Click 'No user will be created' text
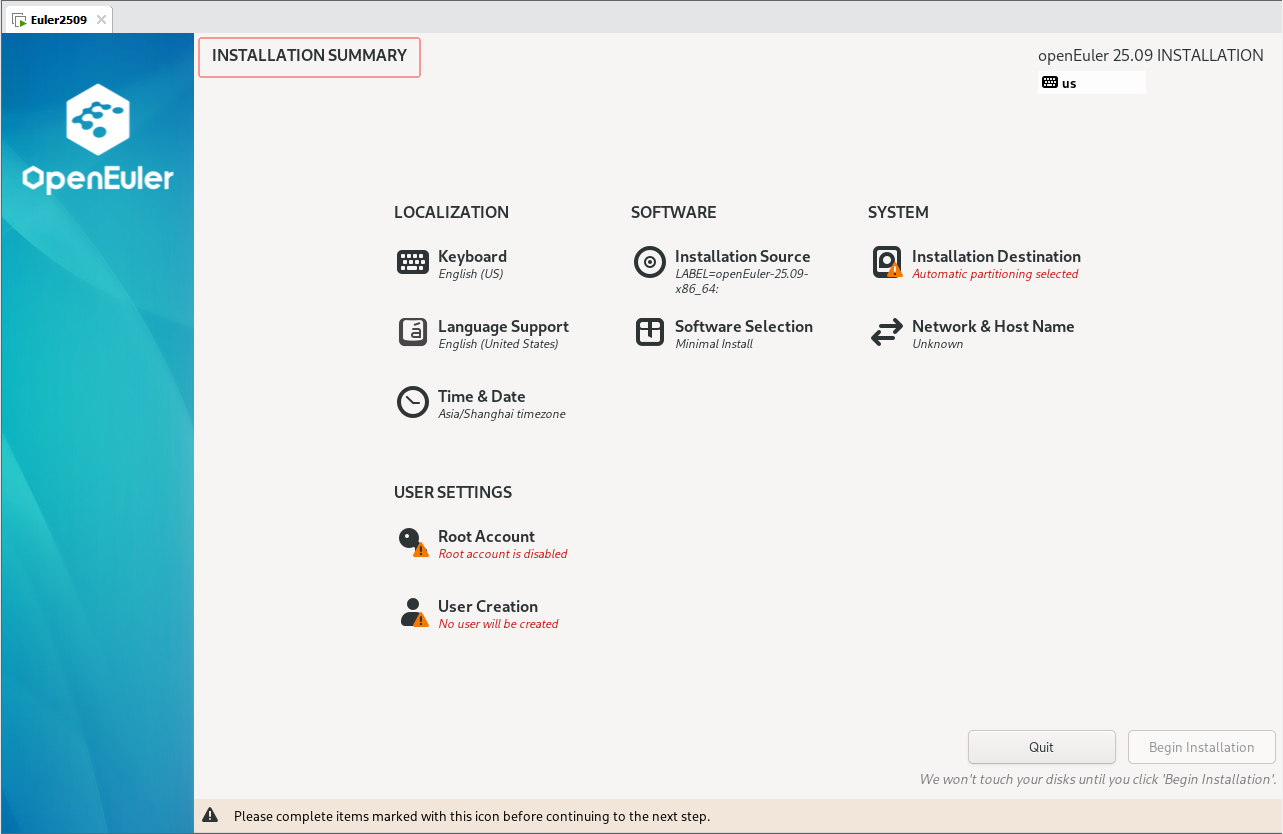 click(x=498, y=624)
